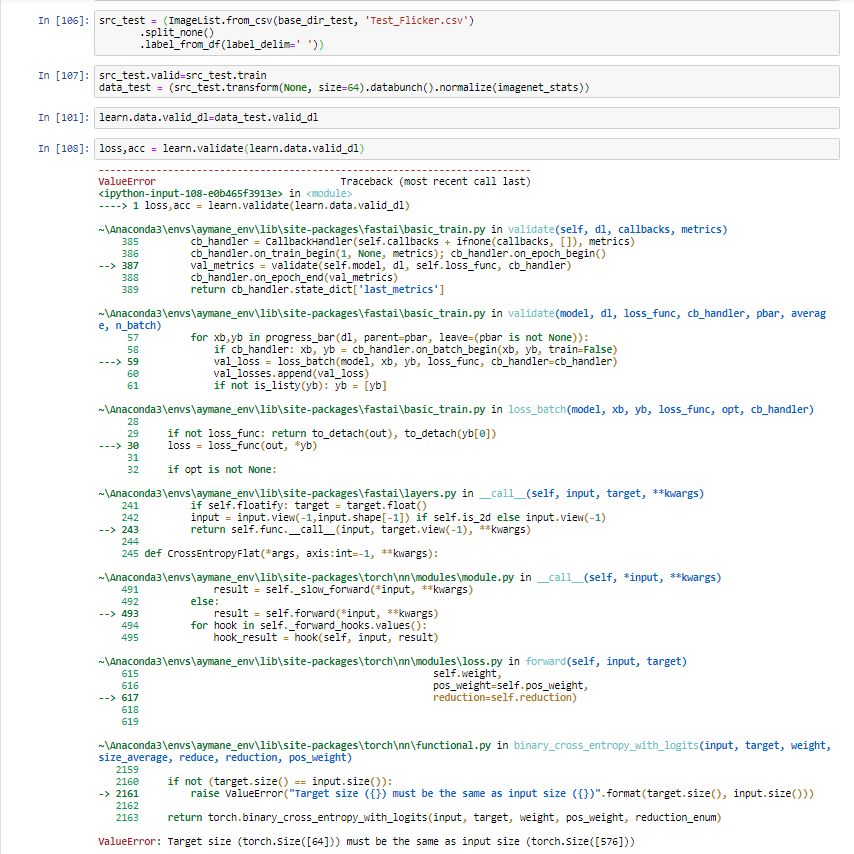Click line 389 return cb_handler.state_dict
This screenshot has width=854, height=854.
click(283, 290)
